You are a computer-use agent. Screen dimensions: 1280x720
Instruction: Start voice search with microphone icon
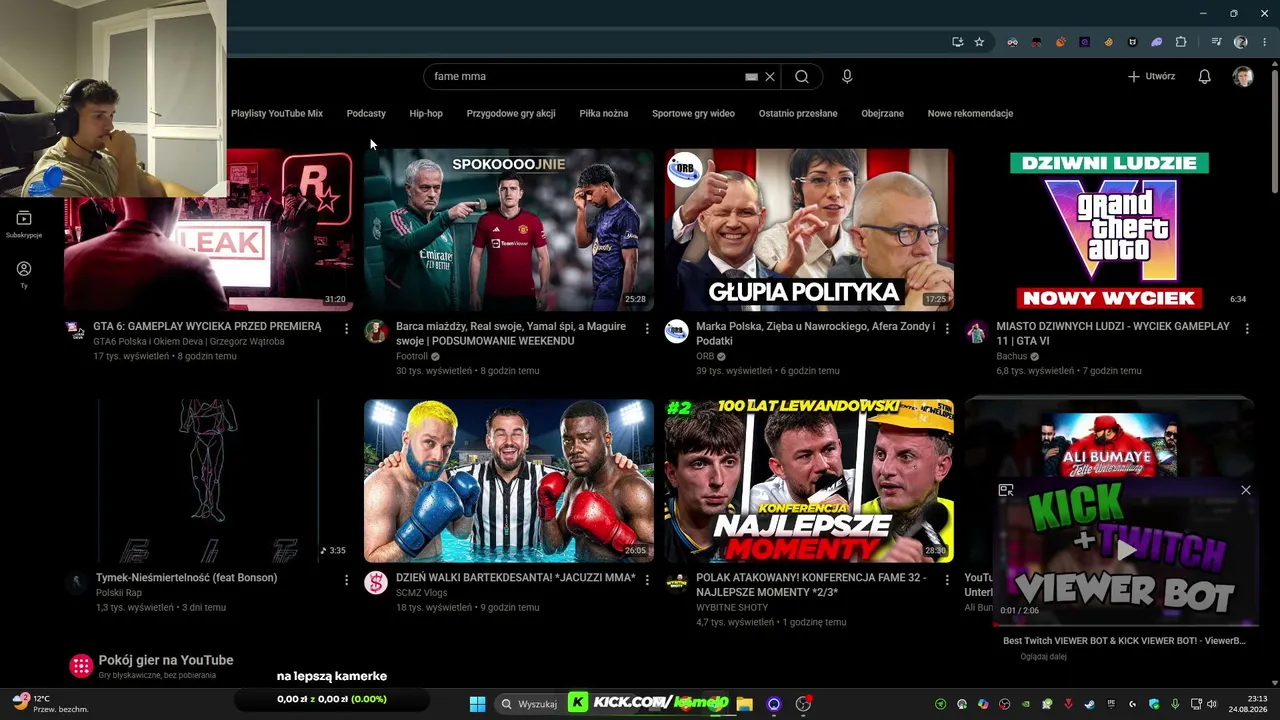click(847, 76)
